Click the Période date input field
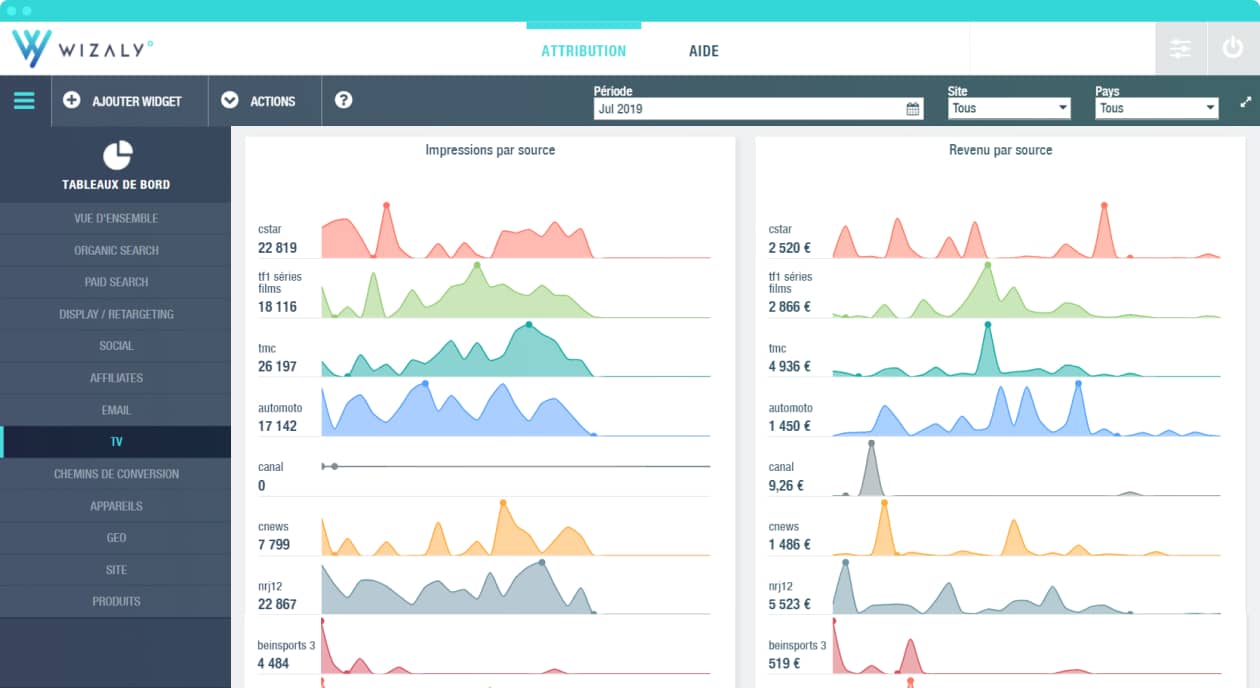Viewport: 1260px width, 688px height. point(757,109)
